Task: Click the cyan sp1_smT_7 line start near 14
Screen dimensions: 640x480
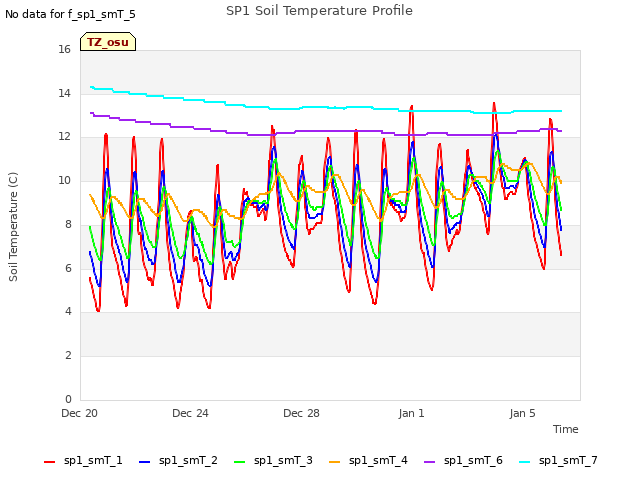Action: pyautogui.click(x=91, y=87)
